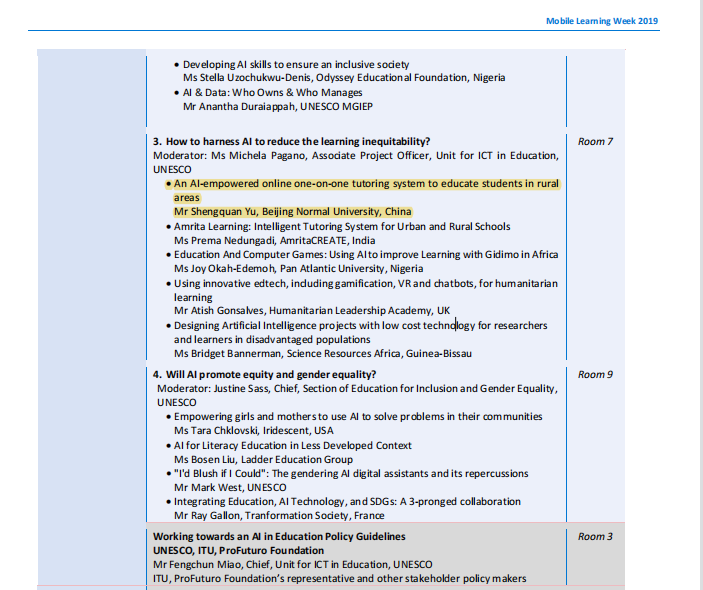
Task: Click the "Room 3" label
Action: pyautogui.click(x=595, y=537)
